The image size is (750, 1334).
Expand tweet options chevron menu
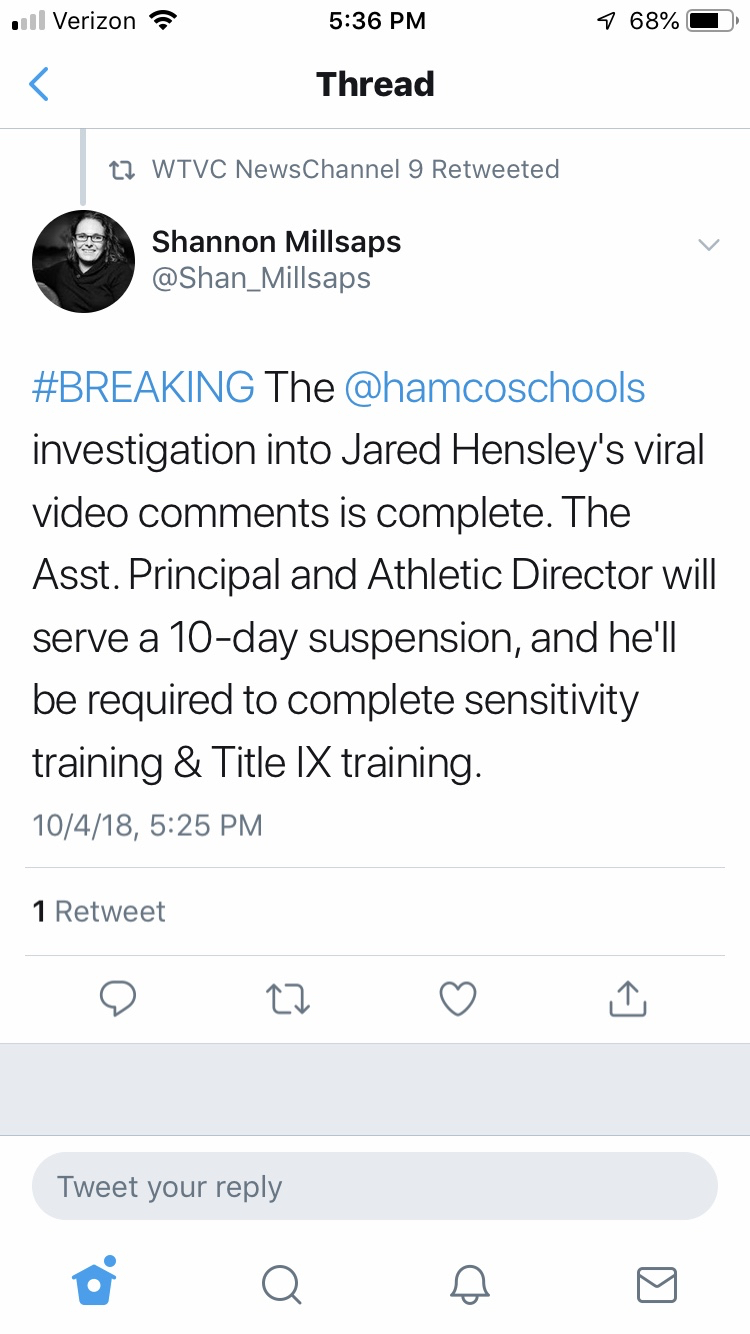click(x=708, y=245)
